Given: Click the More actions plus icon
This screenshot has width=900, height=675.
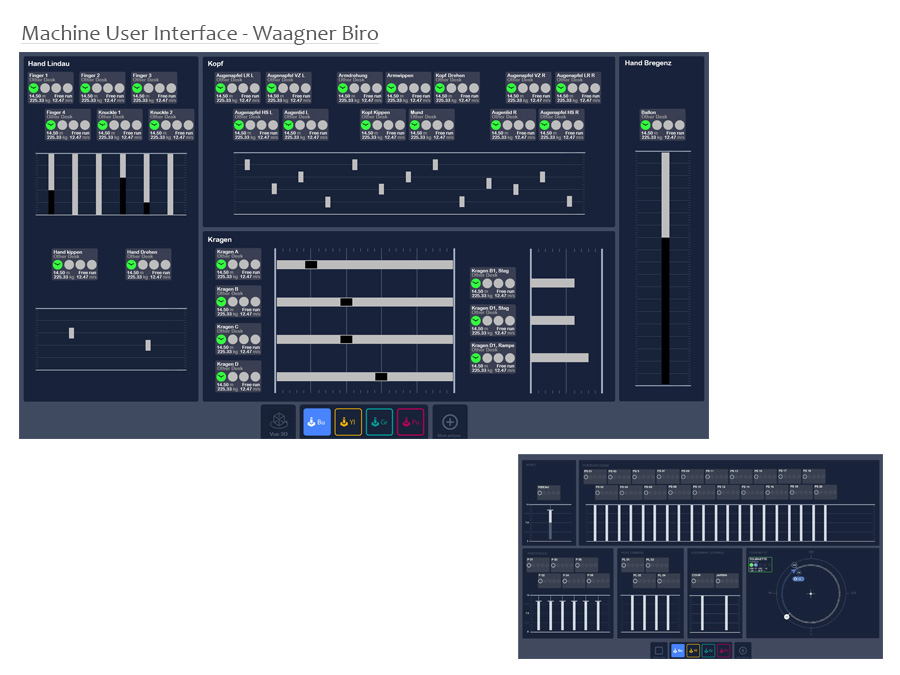Looking at the screenshot, I should pos(450,422).
